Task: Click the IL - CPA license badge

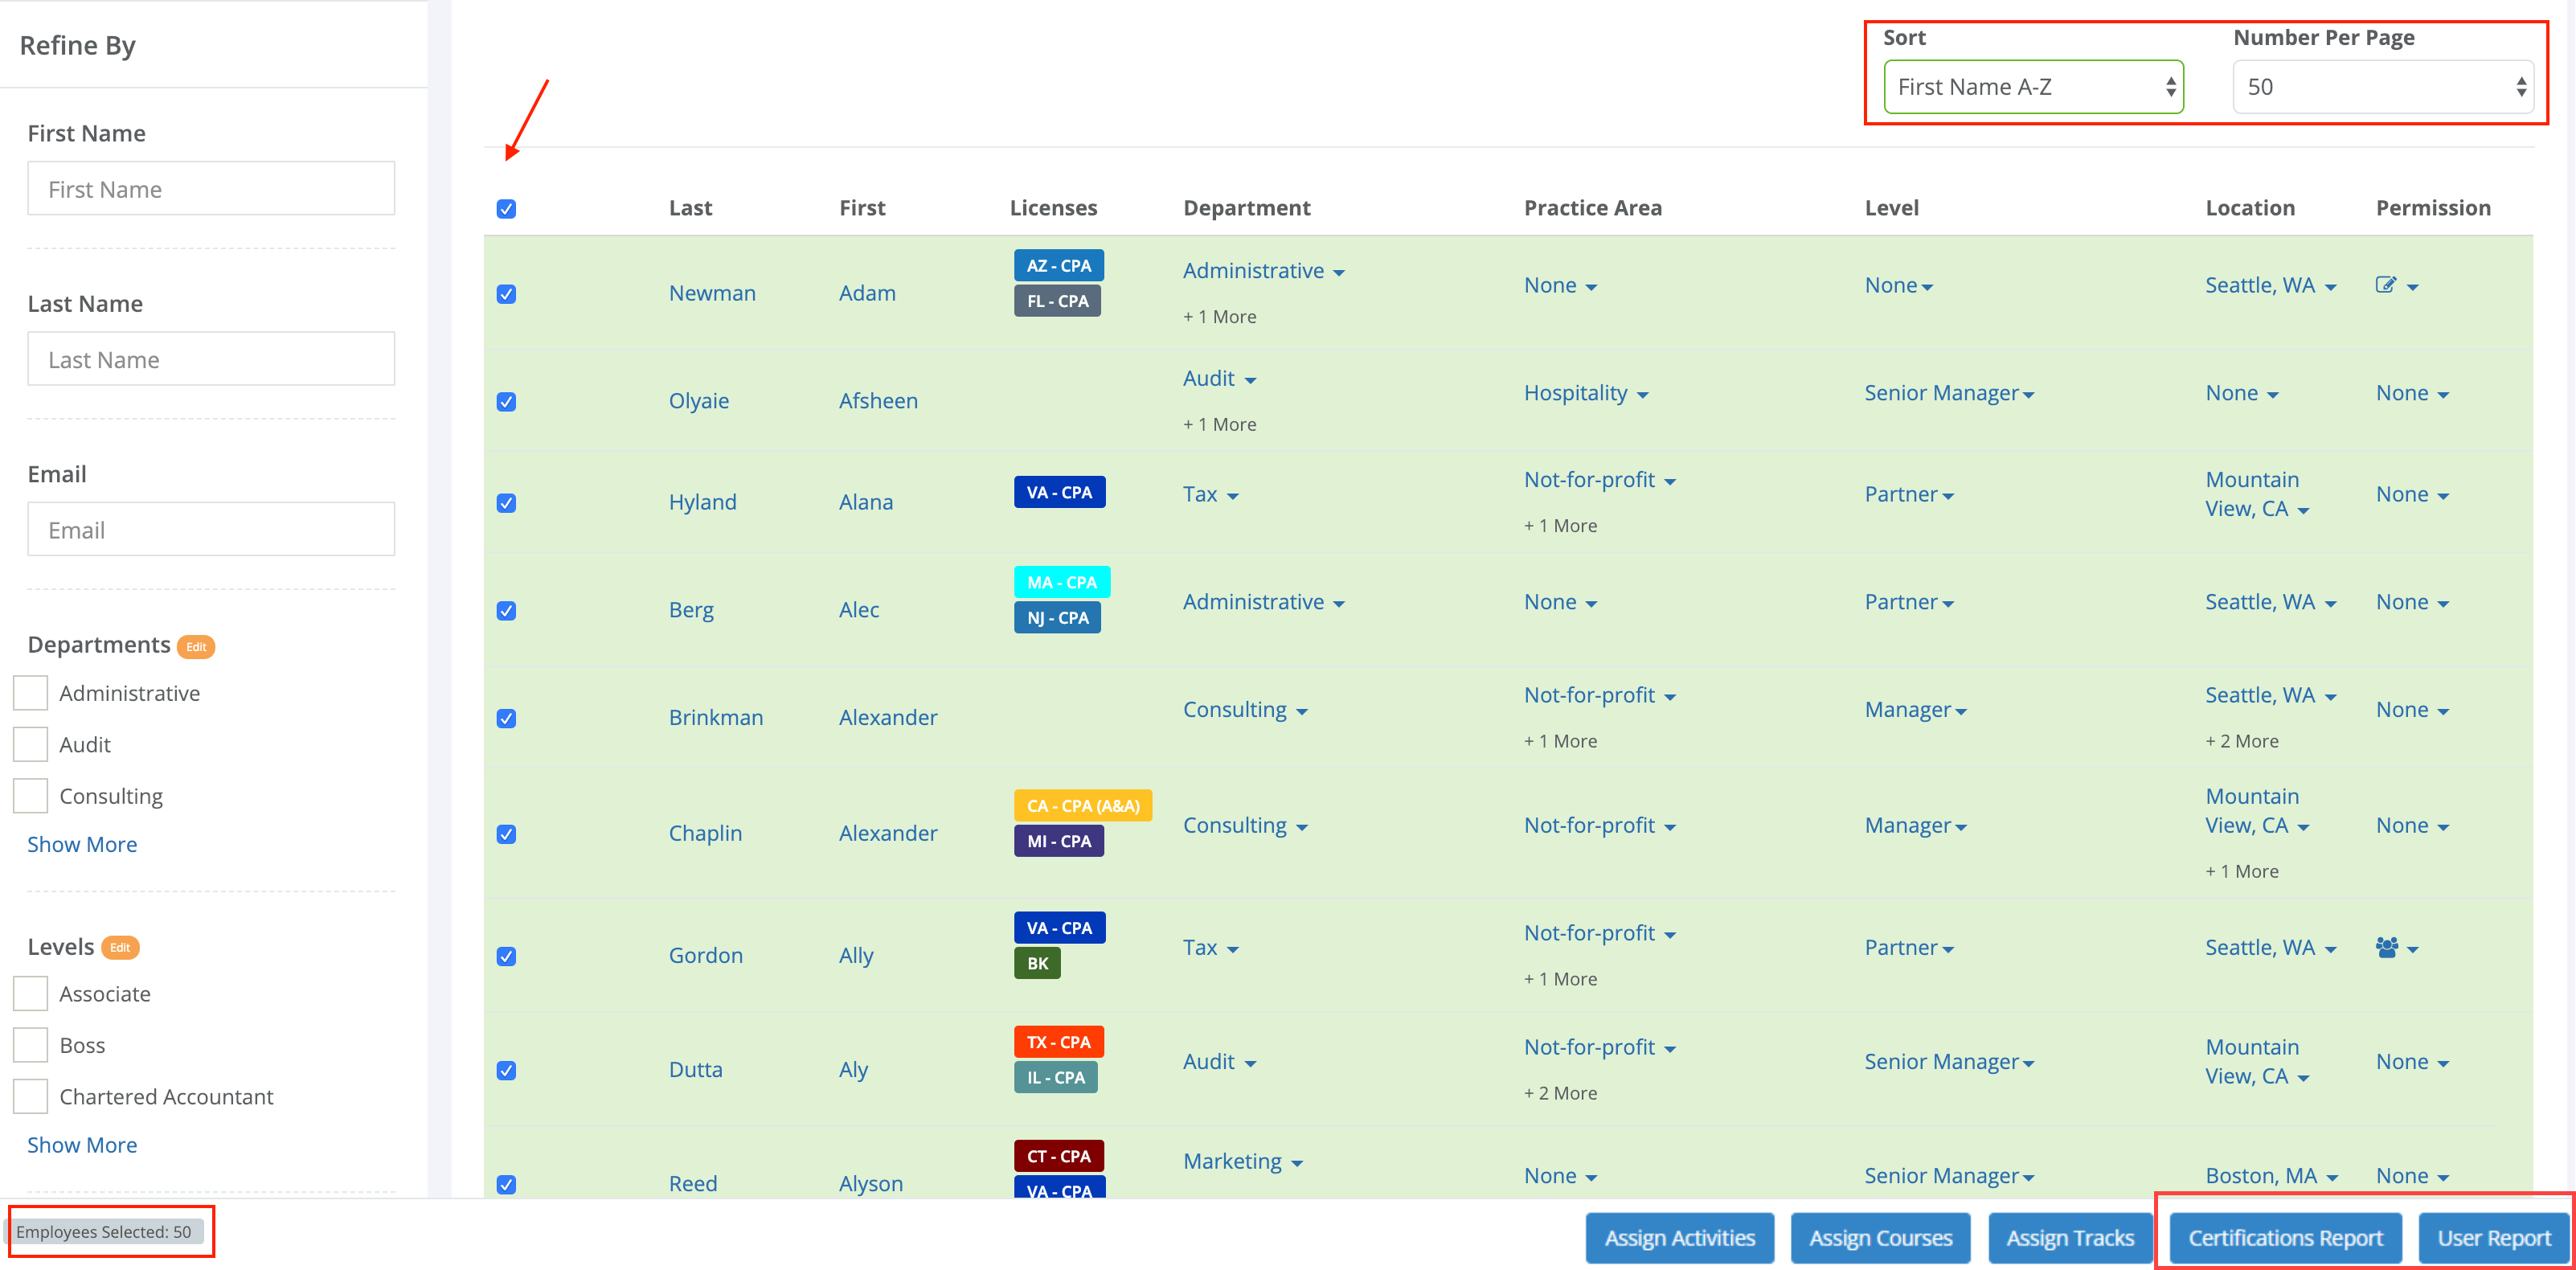Action: click(1055, 1077)
